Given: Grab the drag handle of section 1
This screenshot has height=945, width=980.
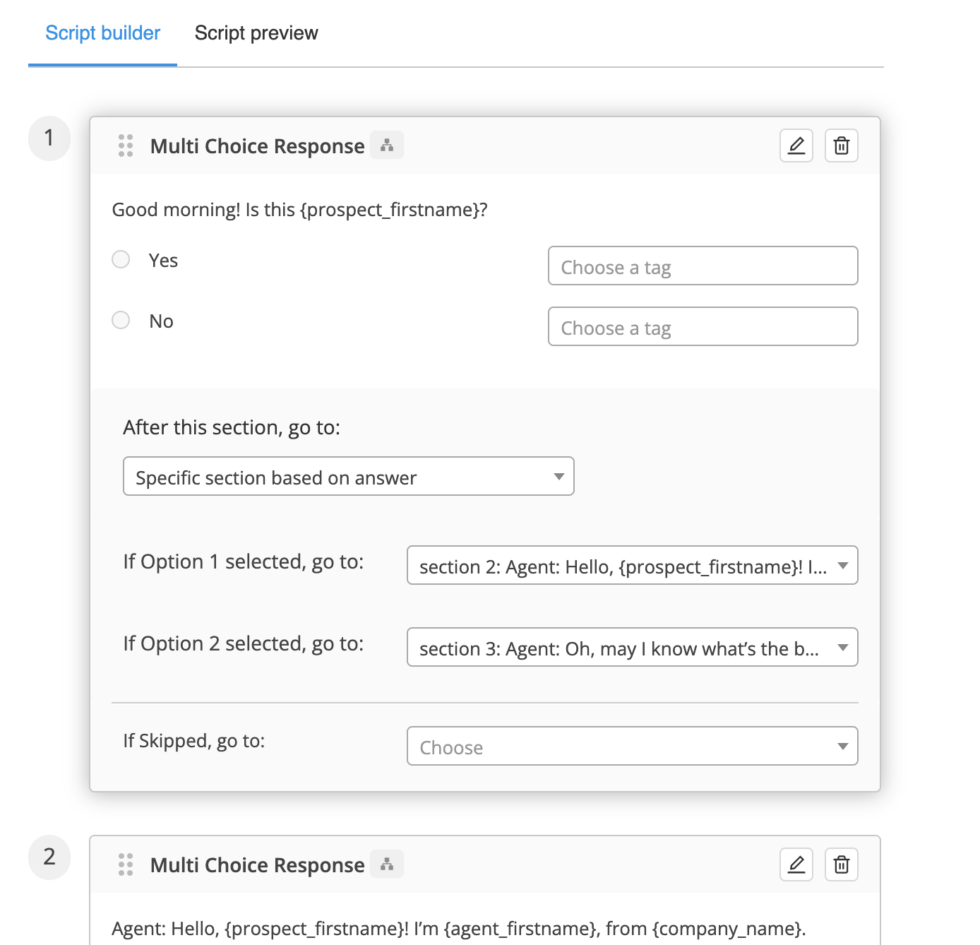Looking at the screenshot, I should tap(125, 146).
